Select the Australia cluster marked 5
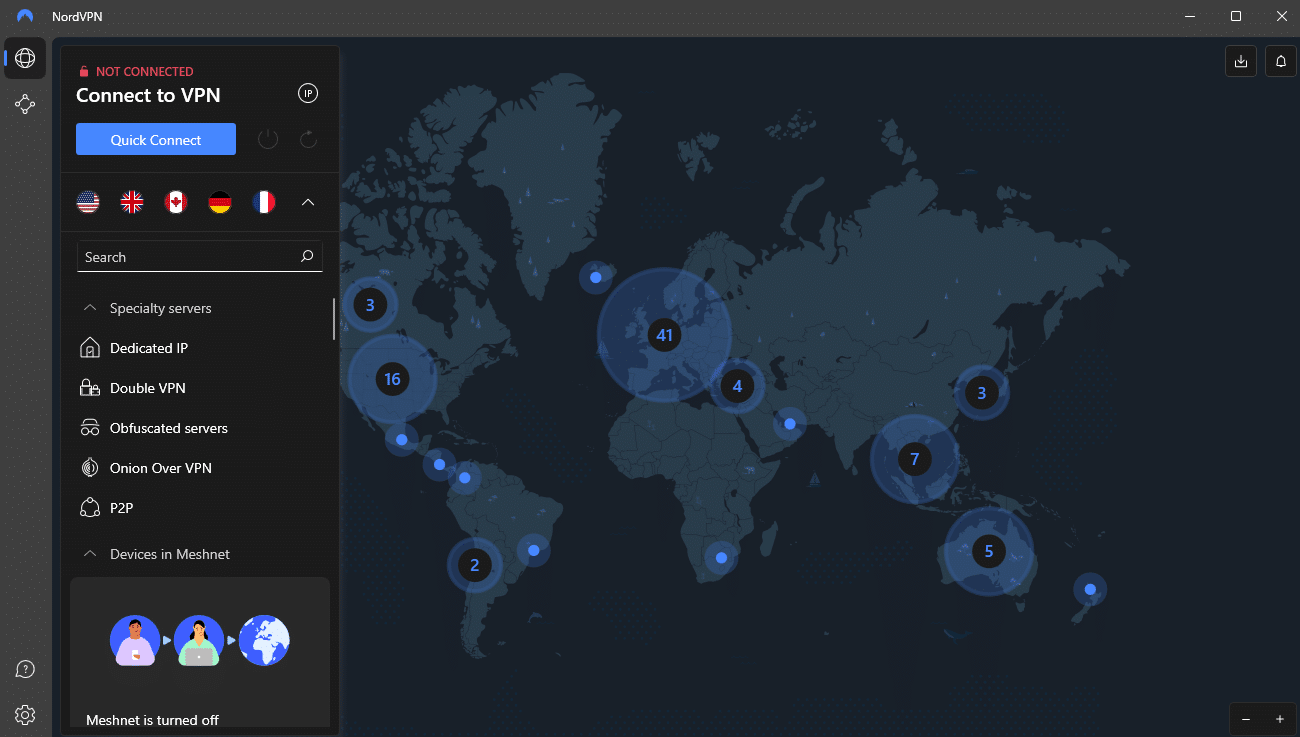Screen dimensions: 1300x737 point(989,551)
